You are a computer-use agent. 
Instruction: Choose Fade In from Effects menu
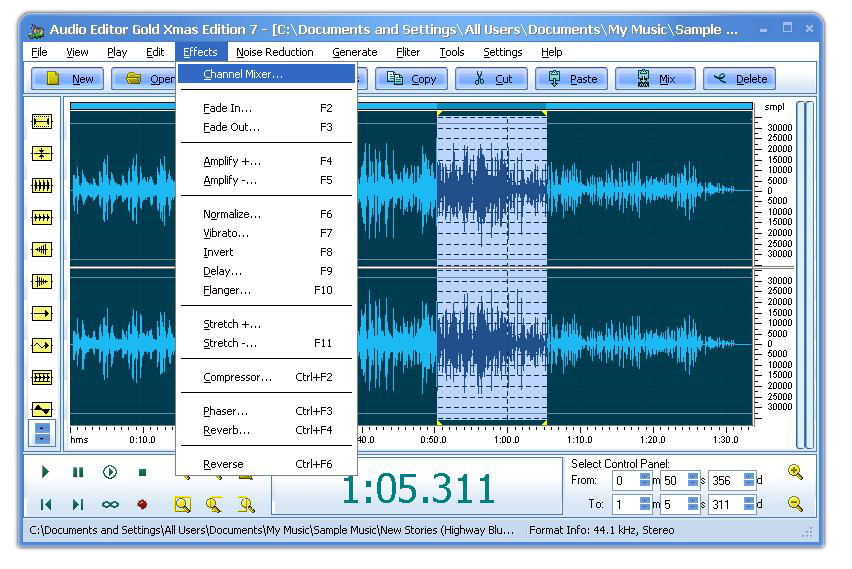point(267,108)
